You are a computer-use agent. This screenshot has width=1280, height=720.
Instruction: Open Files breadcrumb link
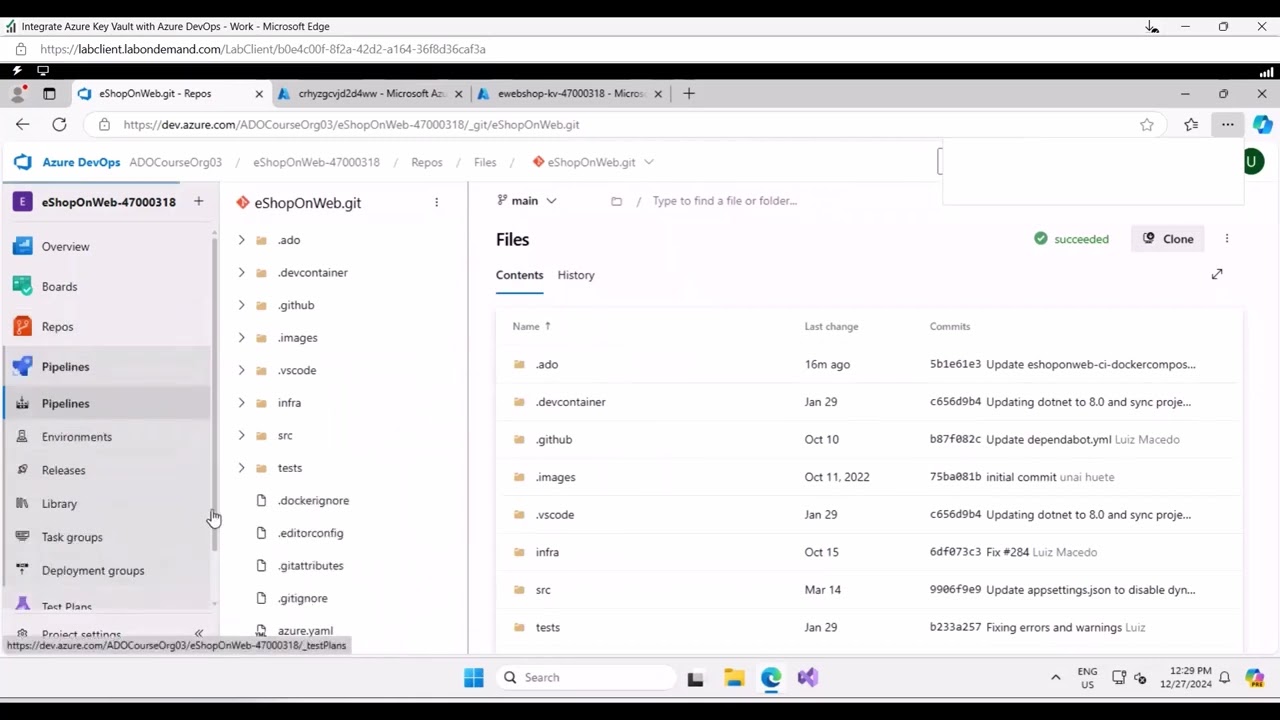click(x=485, y=162)
